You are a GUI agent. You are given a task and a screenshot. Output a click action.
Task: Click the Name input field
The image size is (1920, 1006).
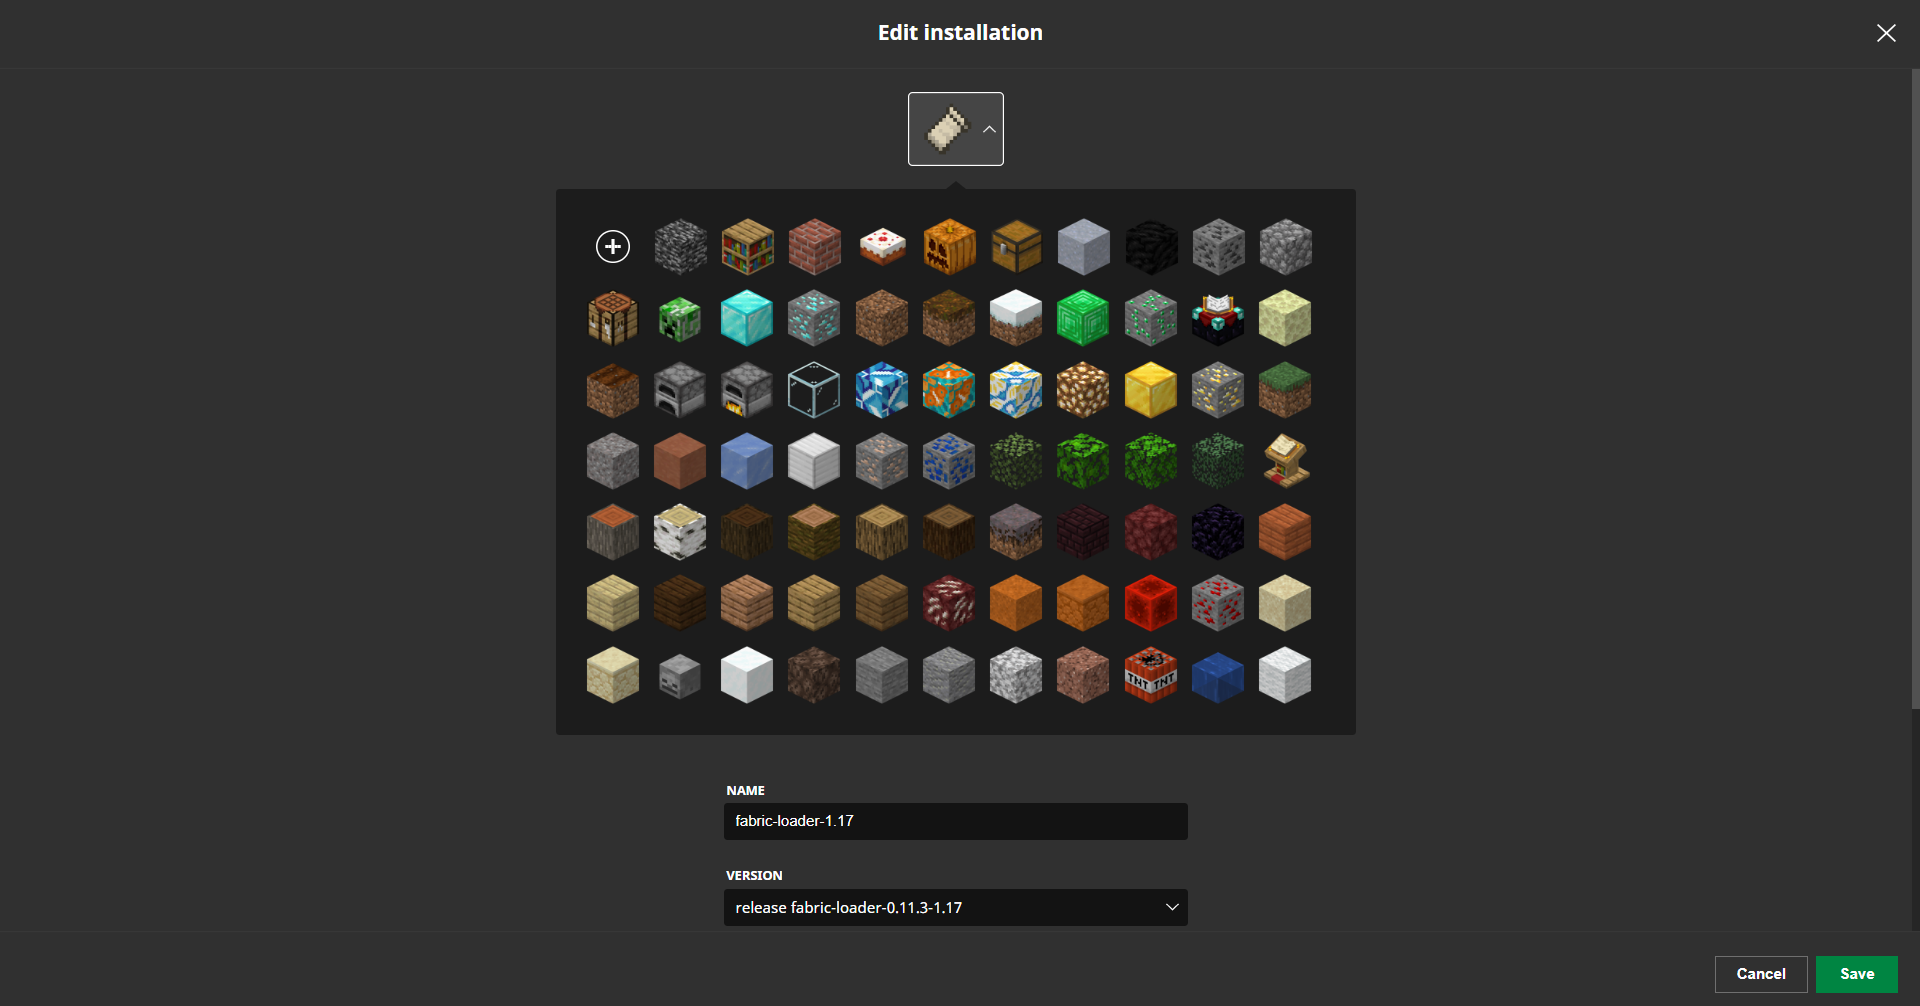(x=956, y=821)
